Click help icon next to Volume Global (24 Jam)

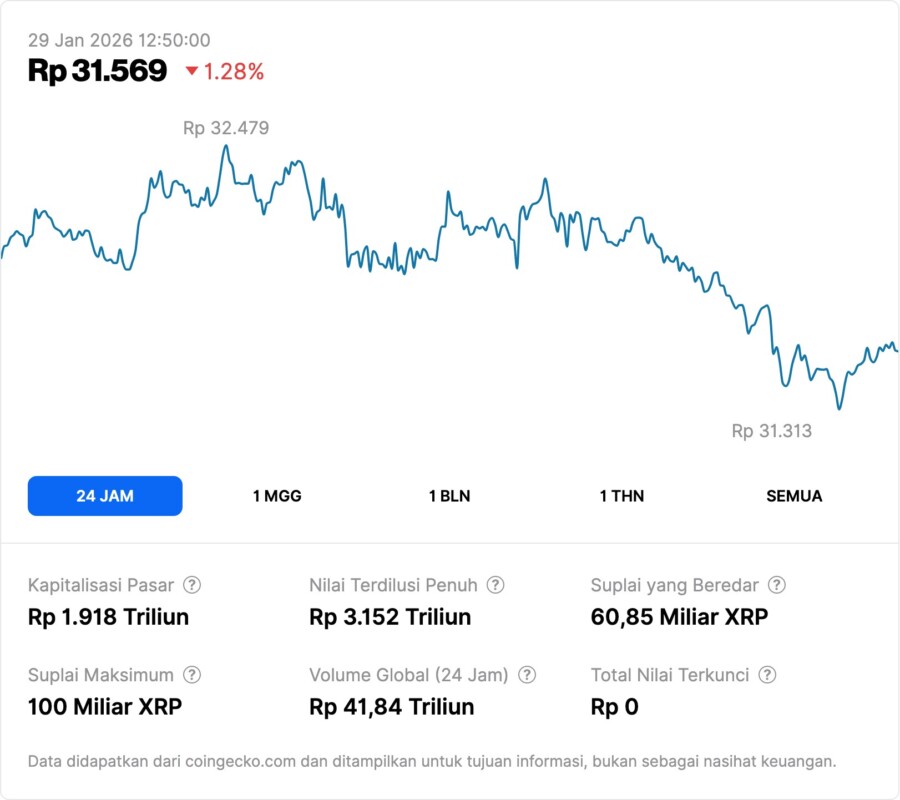[527, 675]
